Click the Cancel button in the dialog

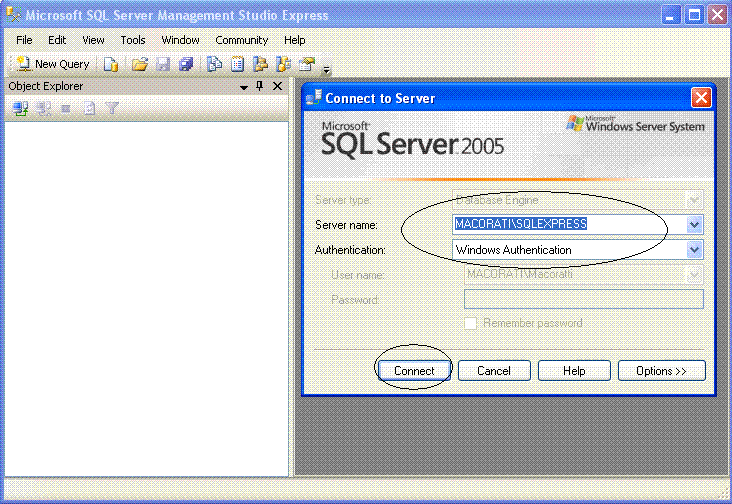(494, 371)
